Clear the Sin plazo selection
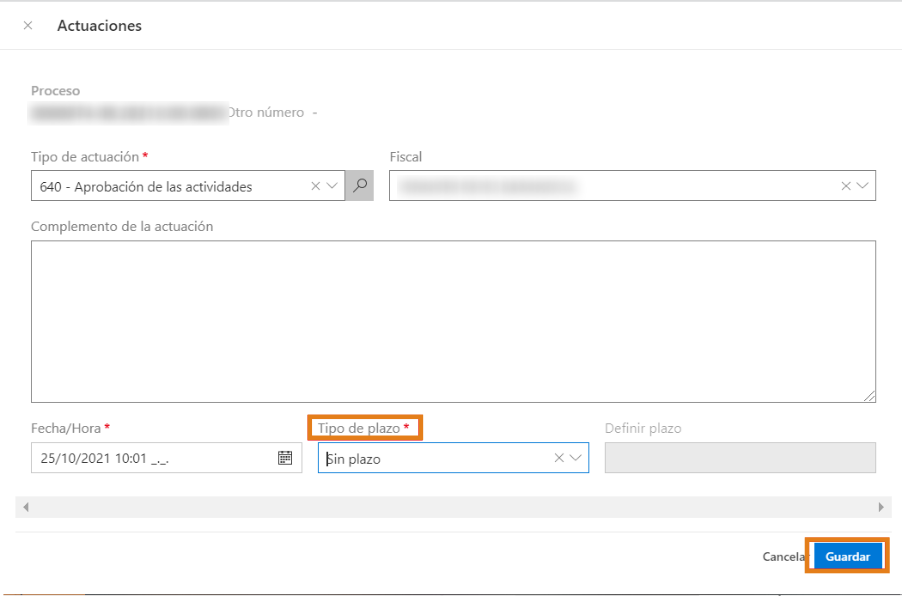This screenshot has width=902, height=596. (559, 458)
